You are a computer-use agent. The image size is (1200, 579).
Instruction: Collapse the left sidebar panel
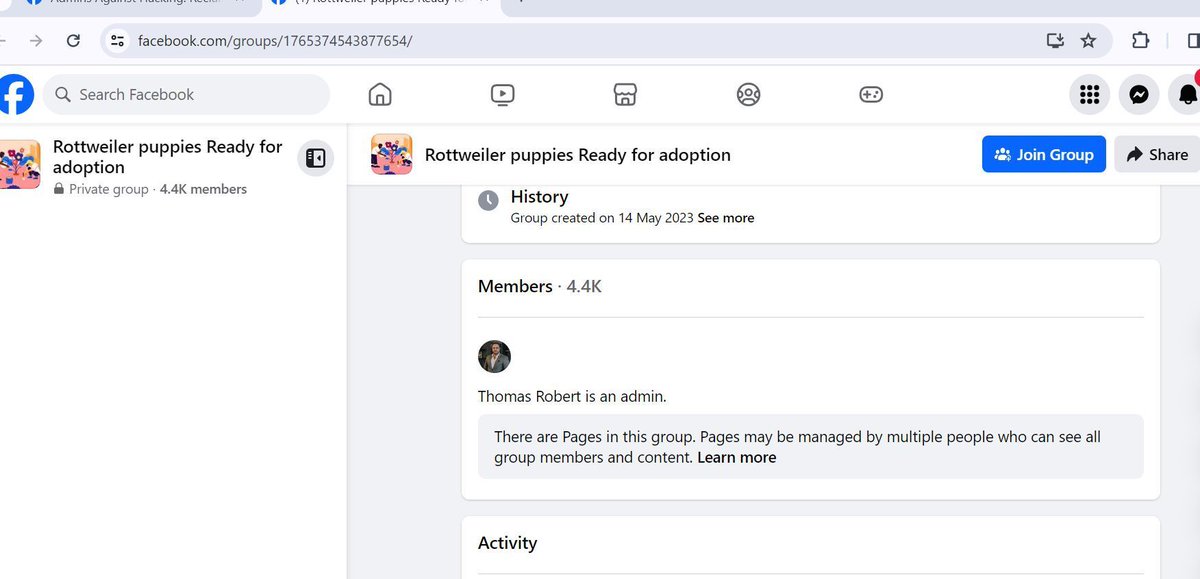coord(315,157)
